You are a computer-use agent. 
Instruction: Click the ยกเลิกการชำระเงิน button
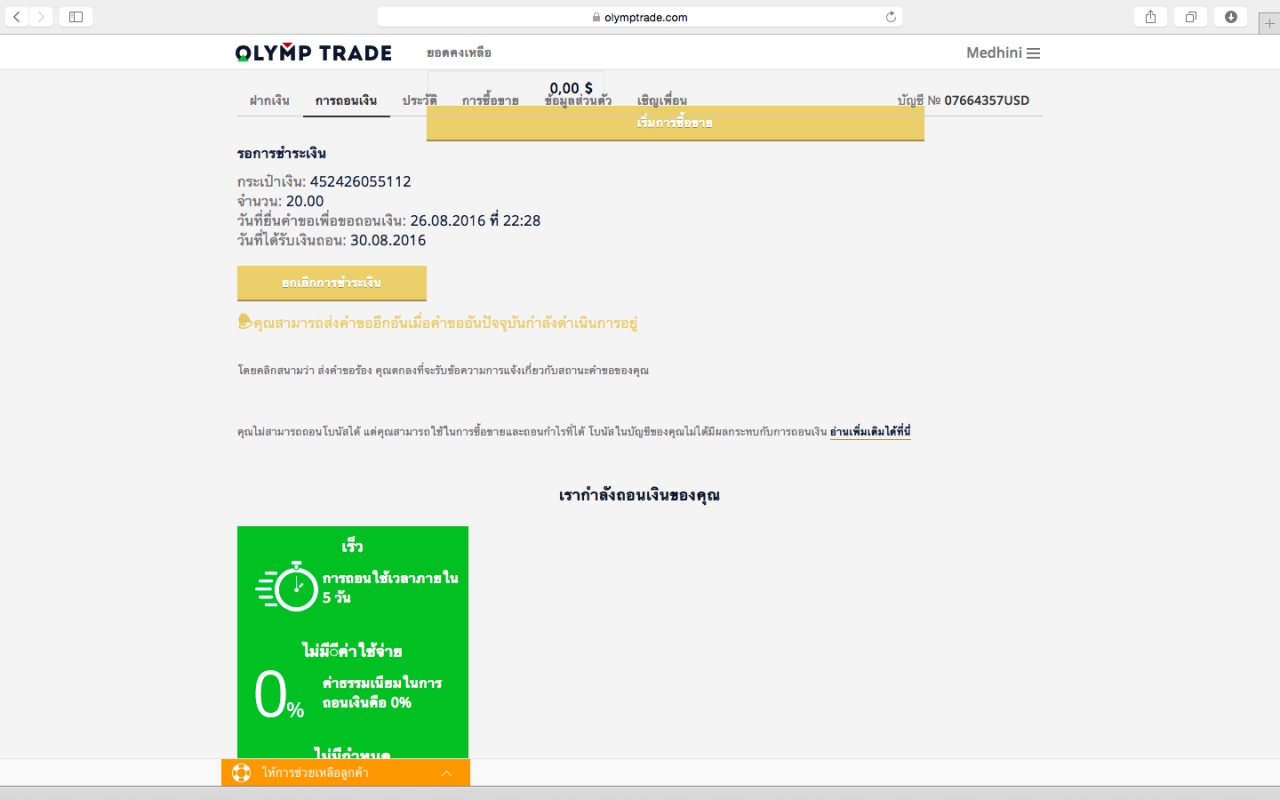pyautogui.click(x=332, y=283)
